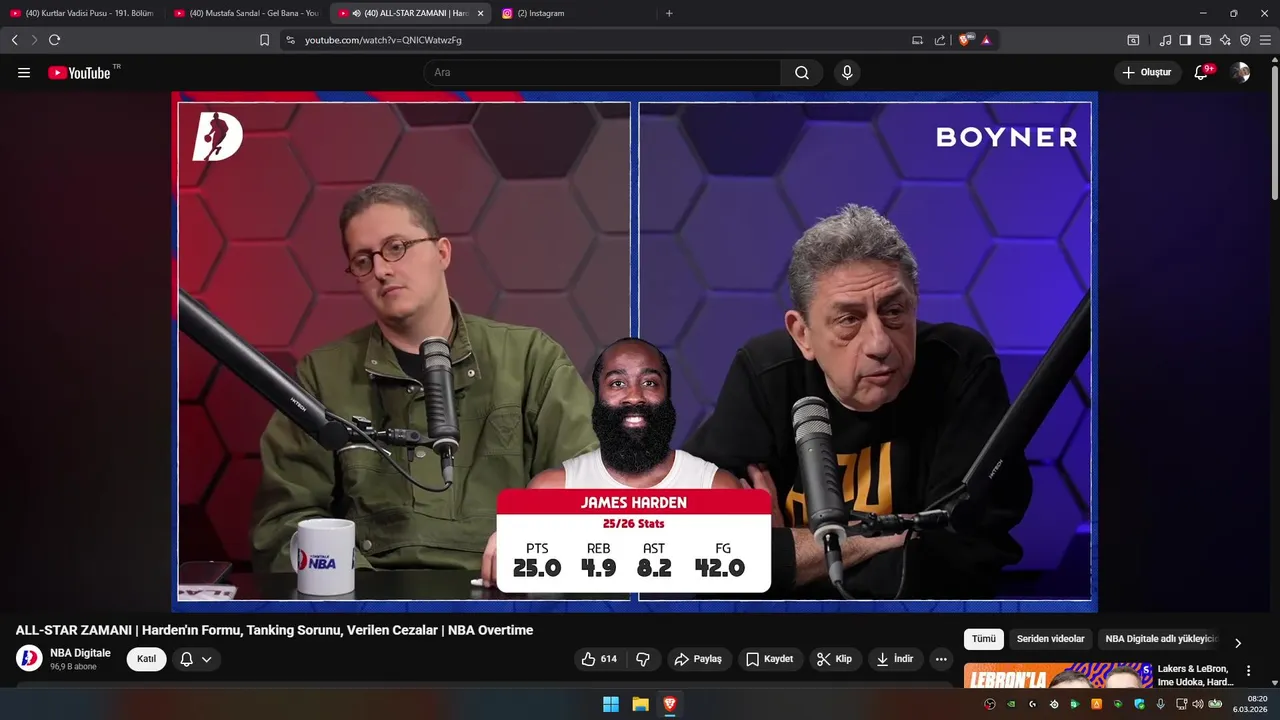Screen dimensions: 1280x720
Task: Click the video player area
Action: (634, 352)
